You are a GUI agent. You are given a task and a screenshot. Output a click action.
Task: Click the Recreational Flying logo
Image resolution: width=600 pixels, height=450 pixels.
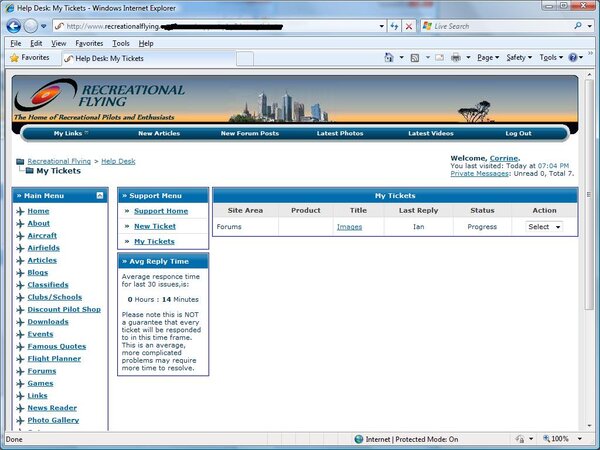[100, 101]
